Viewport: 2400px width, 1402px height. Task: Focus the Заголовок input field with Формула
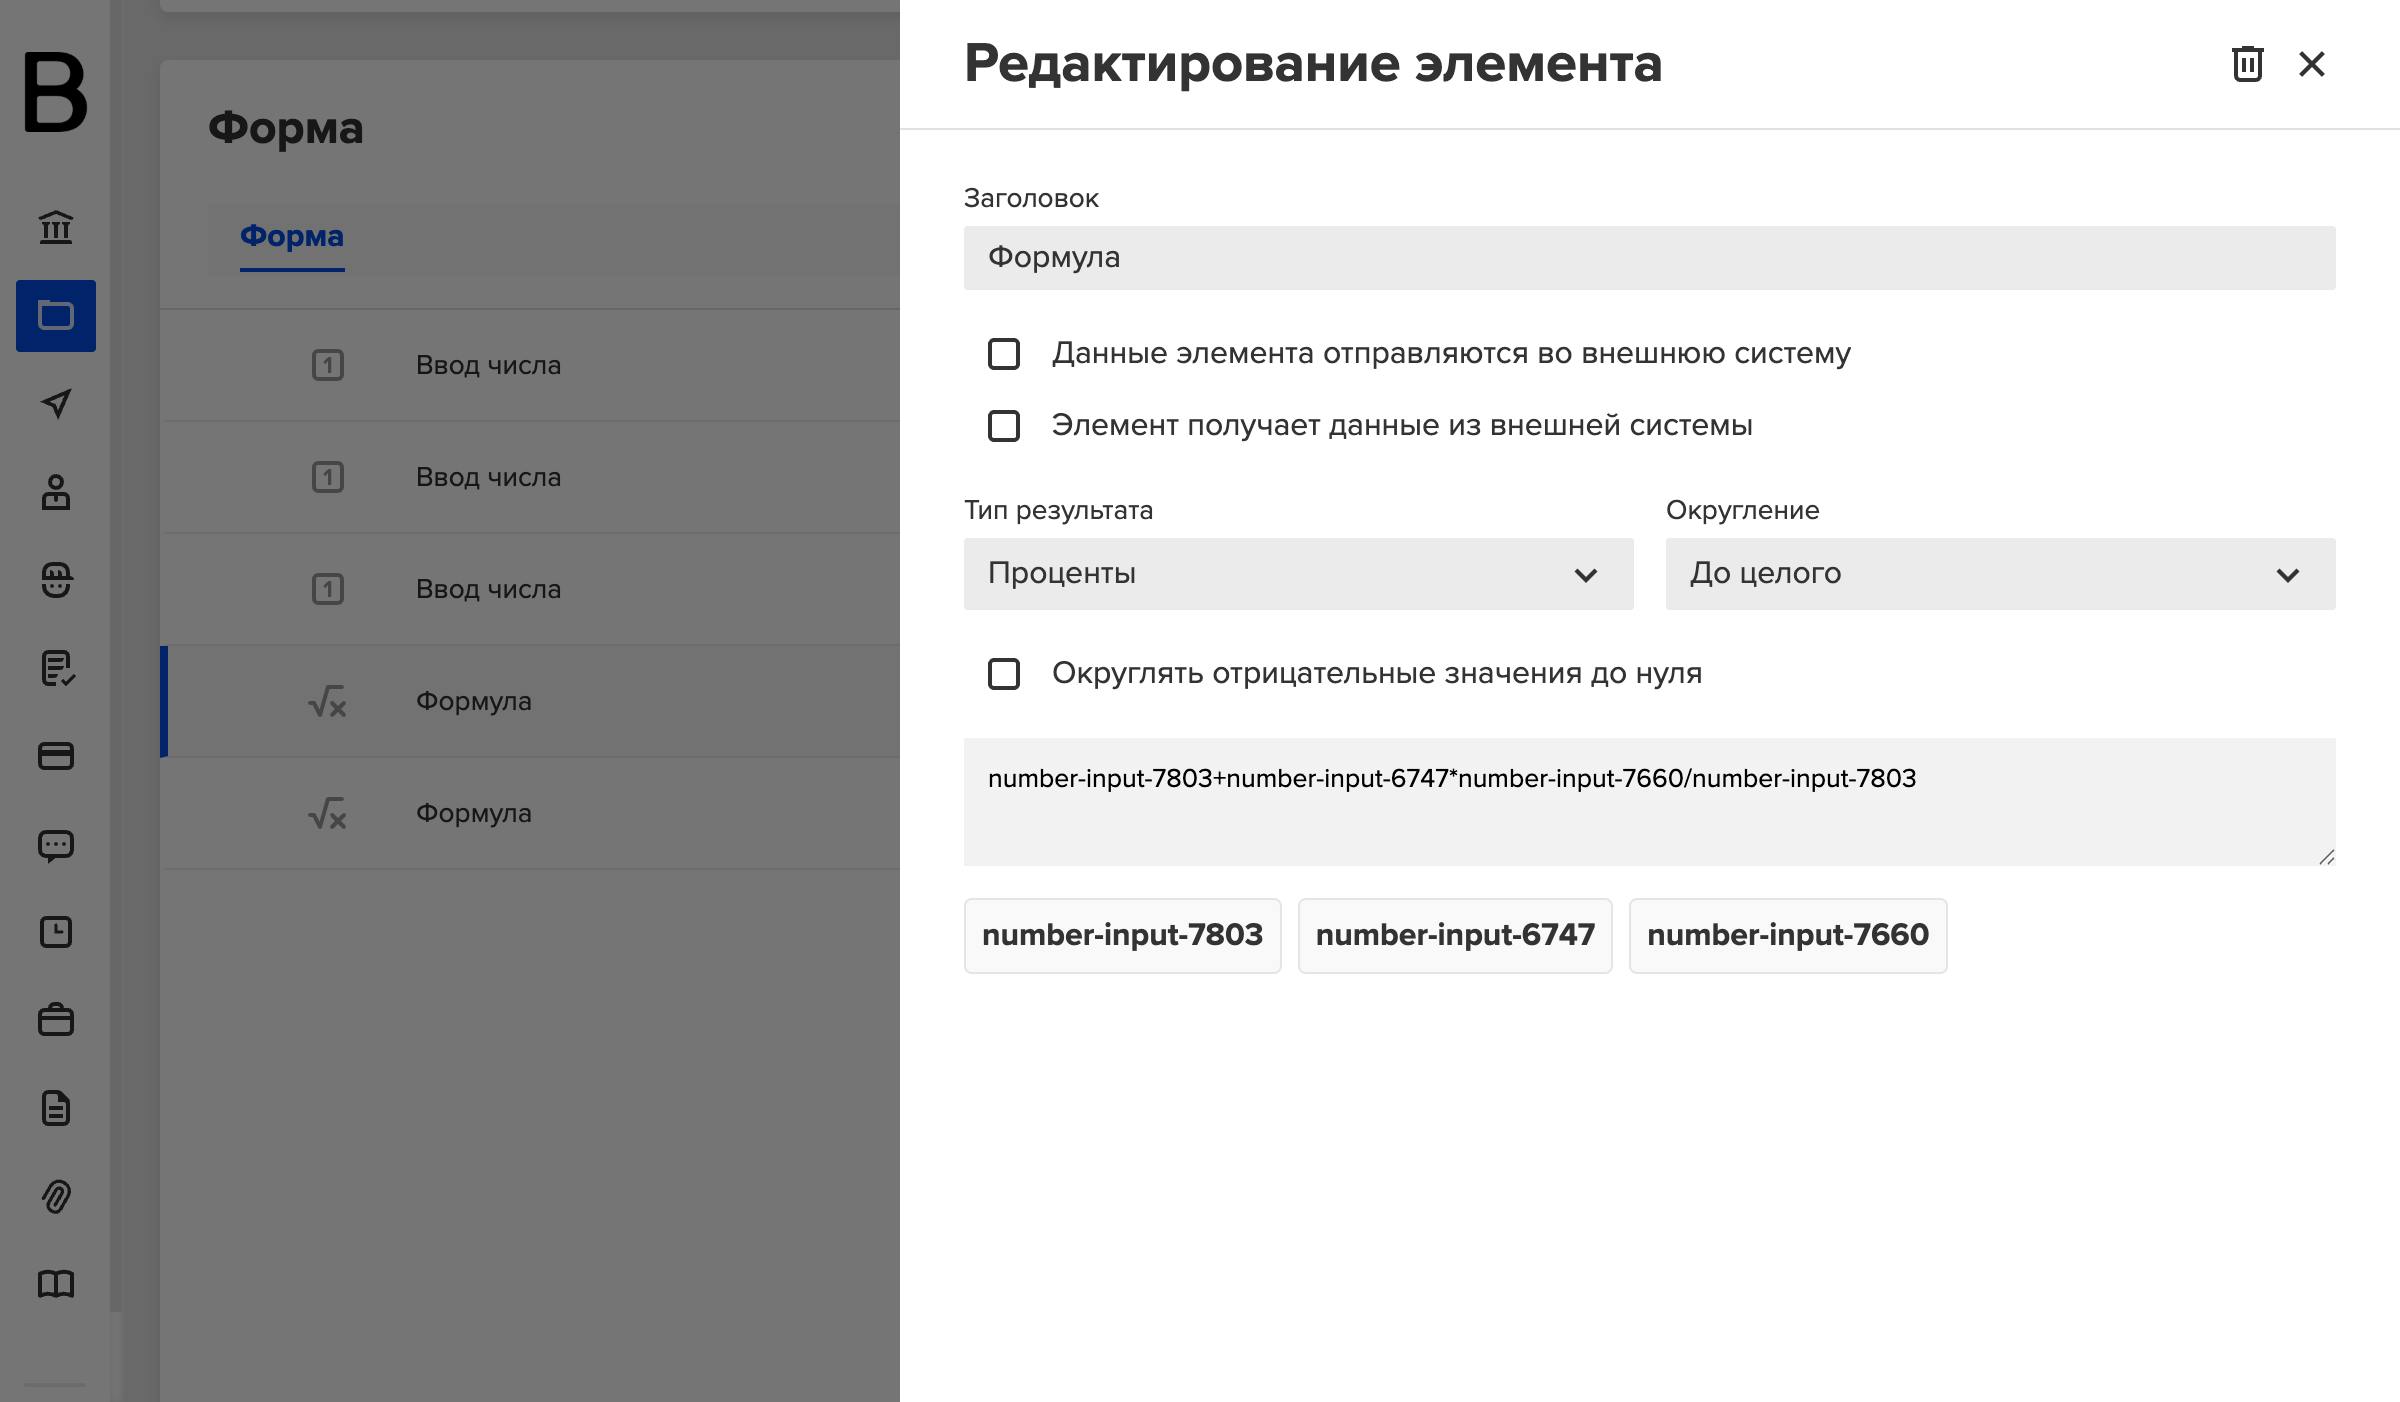point(1650,258)
